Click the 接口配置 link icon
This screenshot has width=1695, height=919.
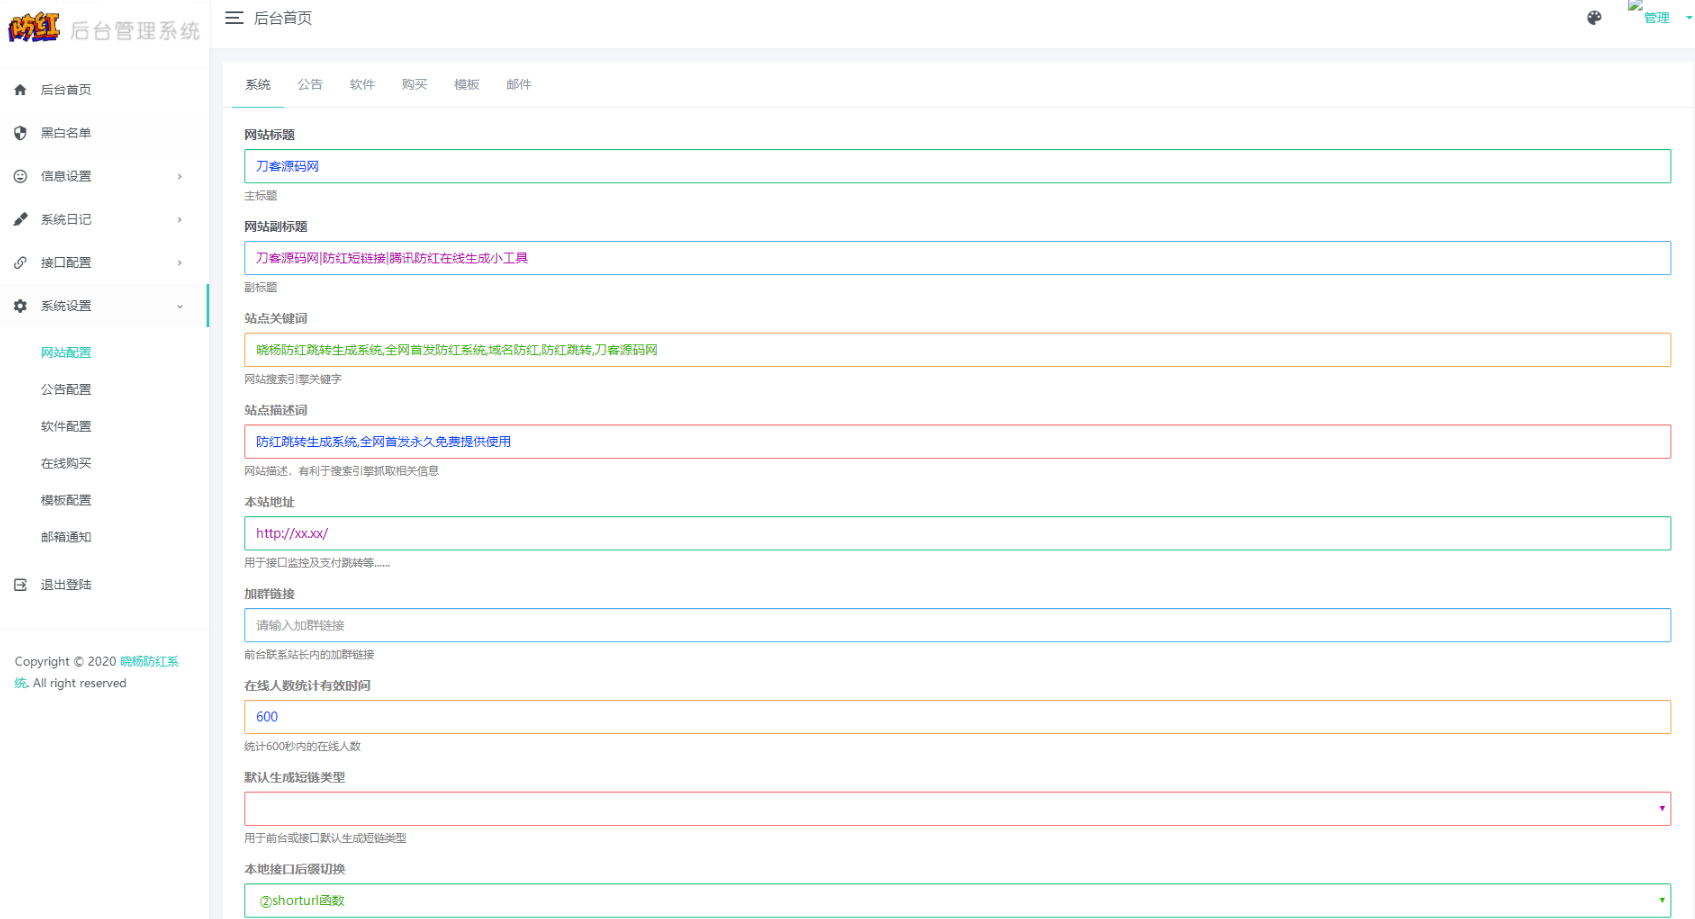click(x=20, y=262)
